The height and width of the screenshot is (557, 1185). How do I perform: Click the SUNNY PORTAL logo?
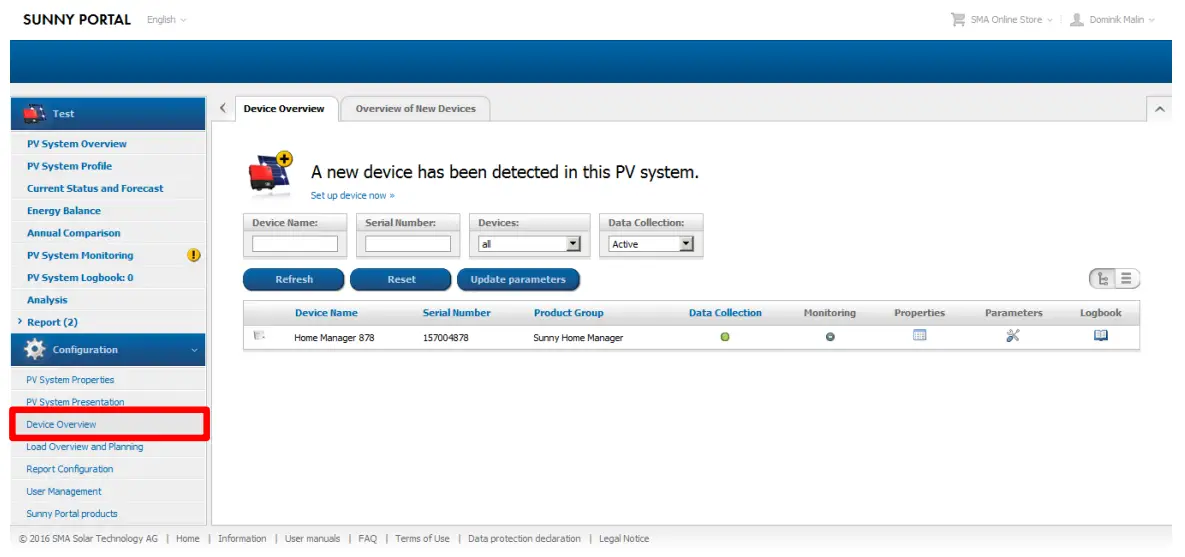tap(77, 20)
